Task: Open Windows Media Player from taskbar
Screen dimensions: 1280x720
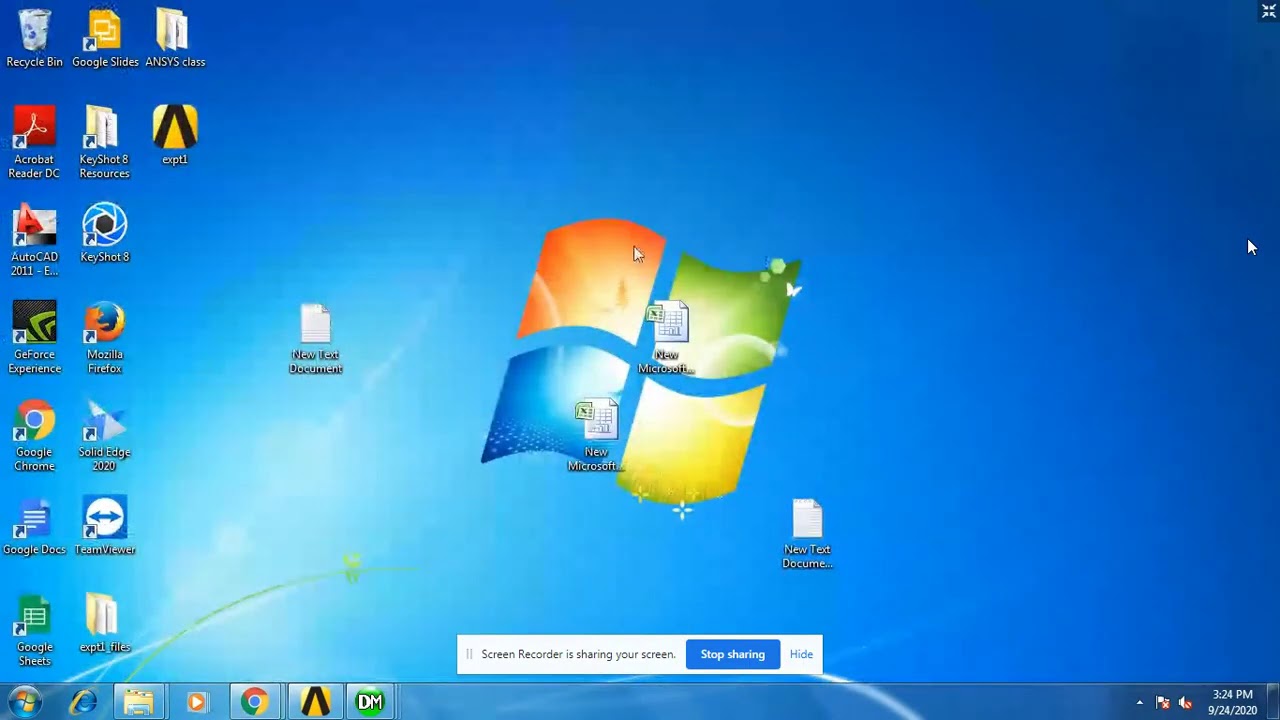Action: click(x=196, y=702)
